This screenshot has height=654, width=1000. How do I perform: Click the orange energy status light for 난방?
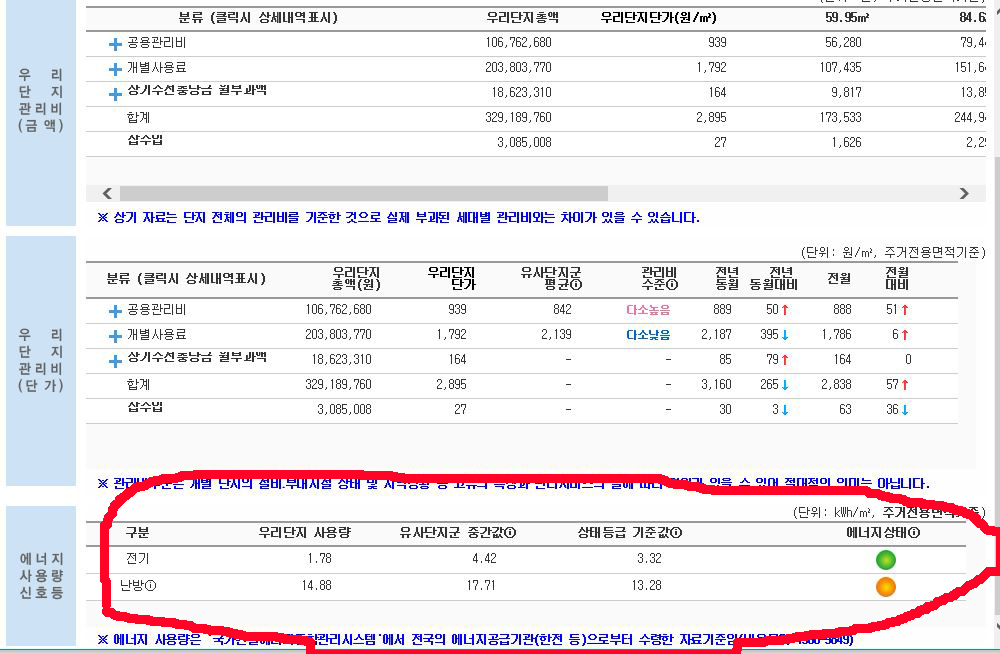pos(885,587)
